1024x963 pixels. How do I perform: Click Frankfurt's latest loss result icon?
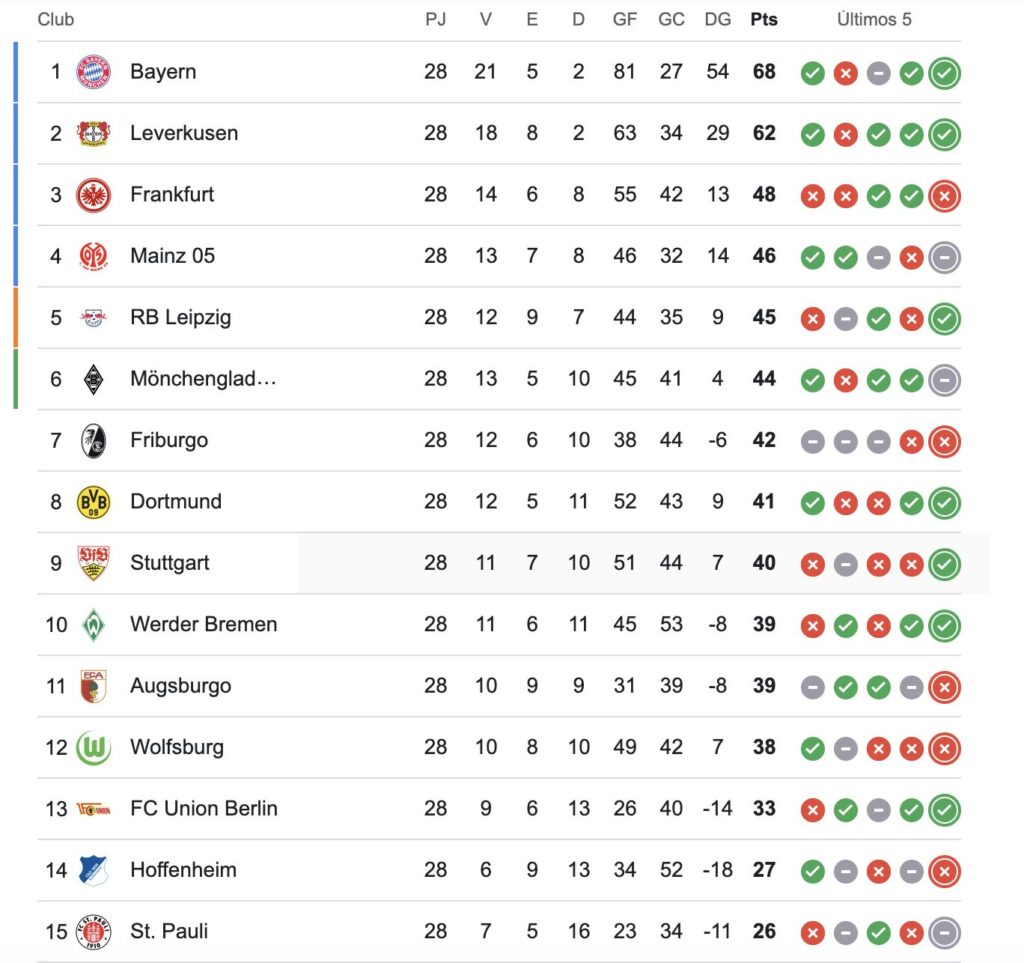pyautogui.click(x=944, y=195)
